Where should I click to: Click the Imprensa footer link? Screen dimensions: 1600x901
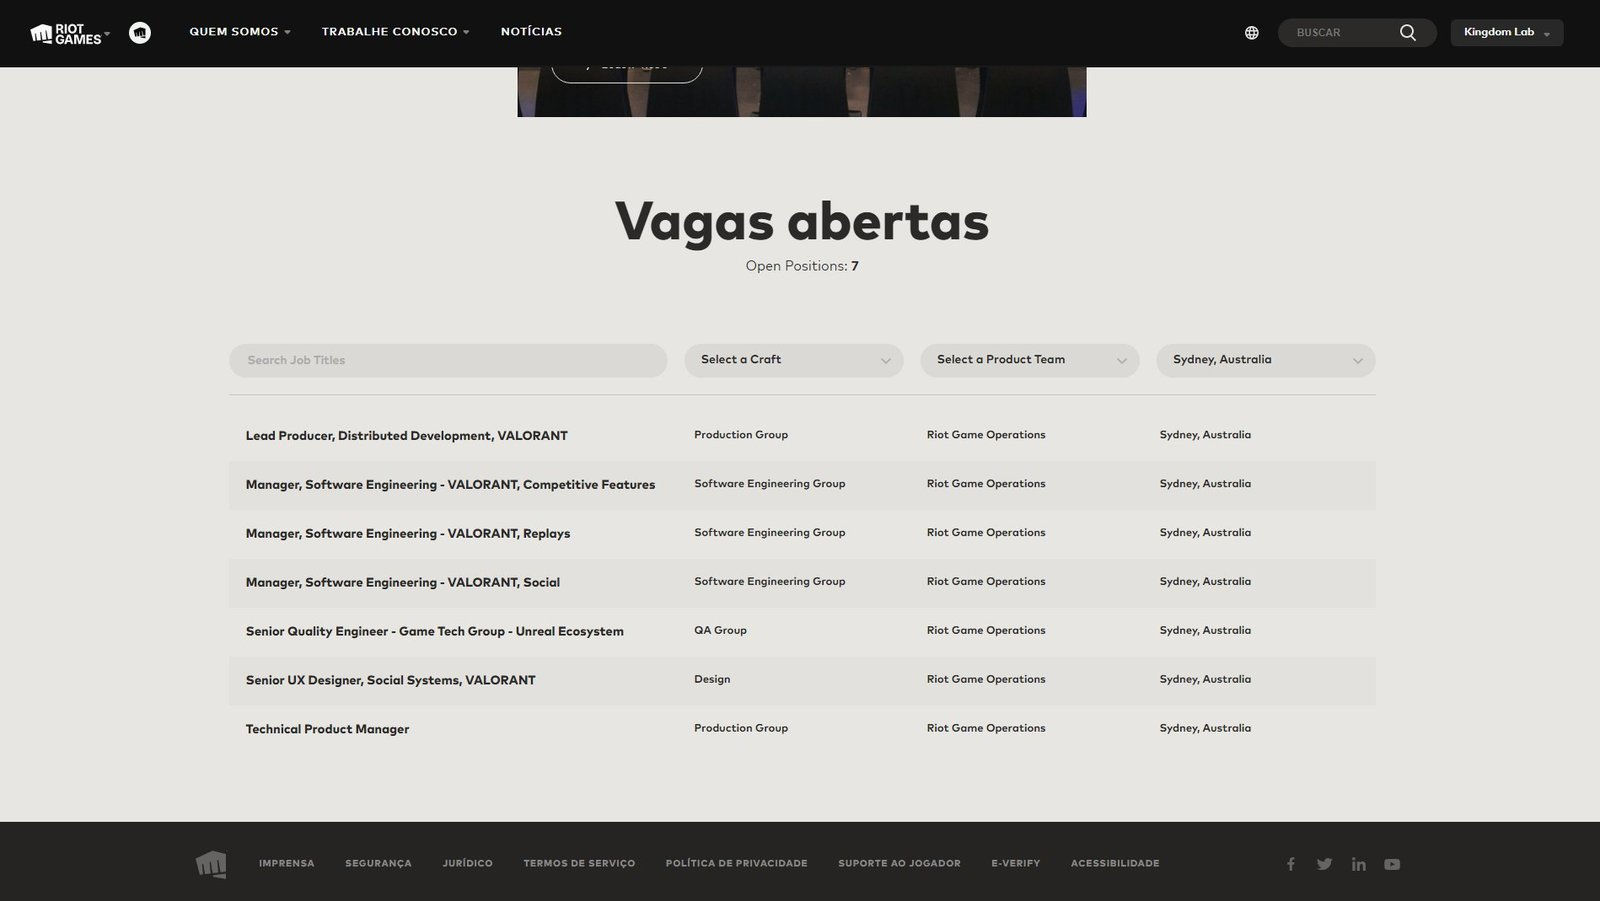[286, 864]
